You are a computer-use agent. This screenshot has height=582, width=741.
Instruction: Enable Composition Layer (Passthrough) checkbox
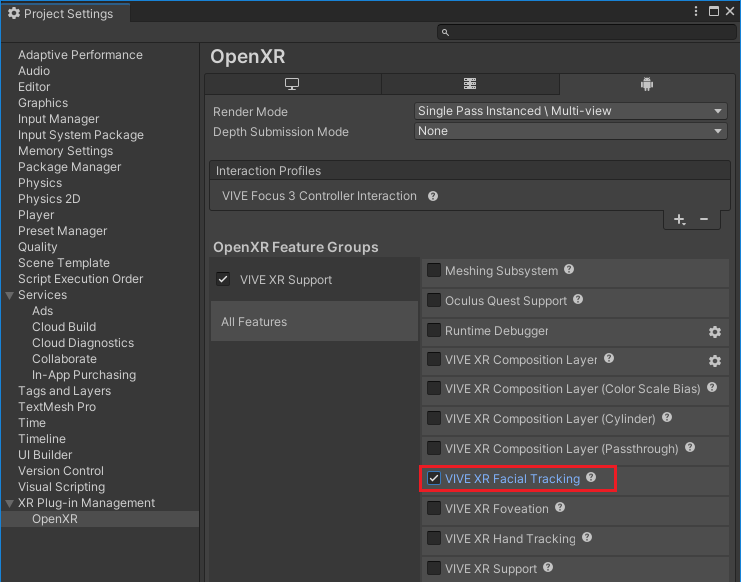[434, 448]
